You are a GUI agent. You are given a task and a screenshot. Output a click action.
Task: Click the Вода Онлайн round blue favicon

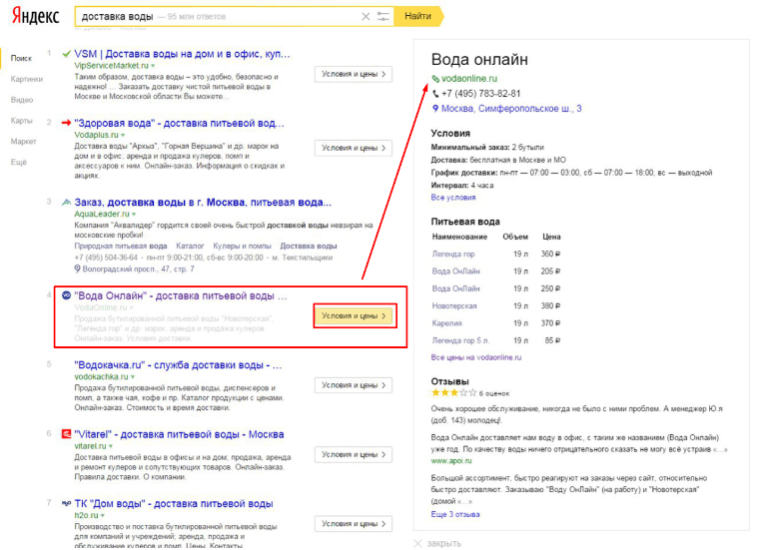pyautogui.click(x=66, y=295)
